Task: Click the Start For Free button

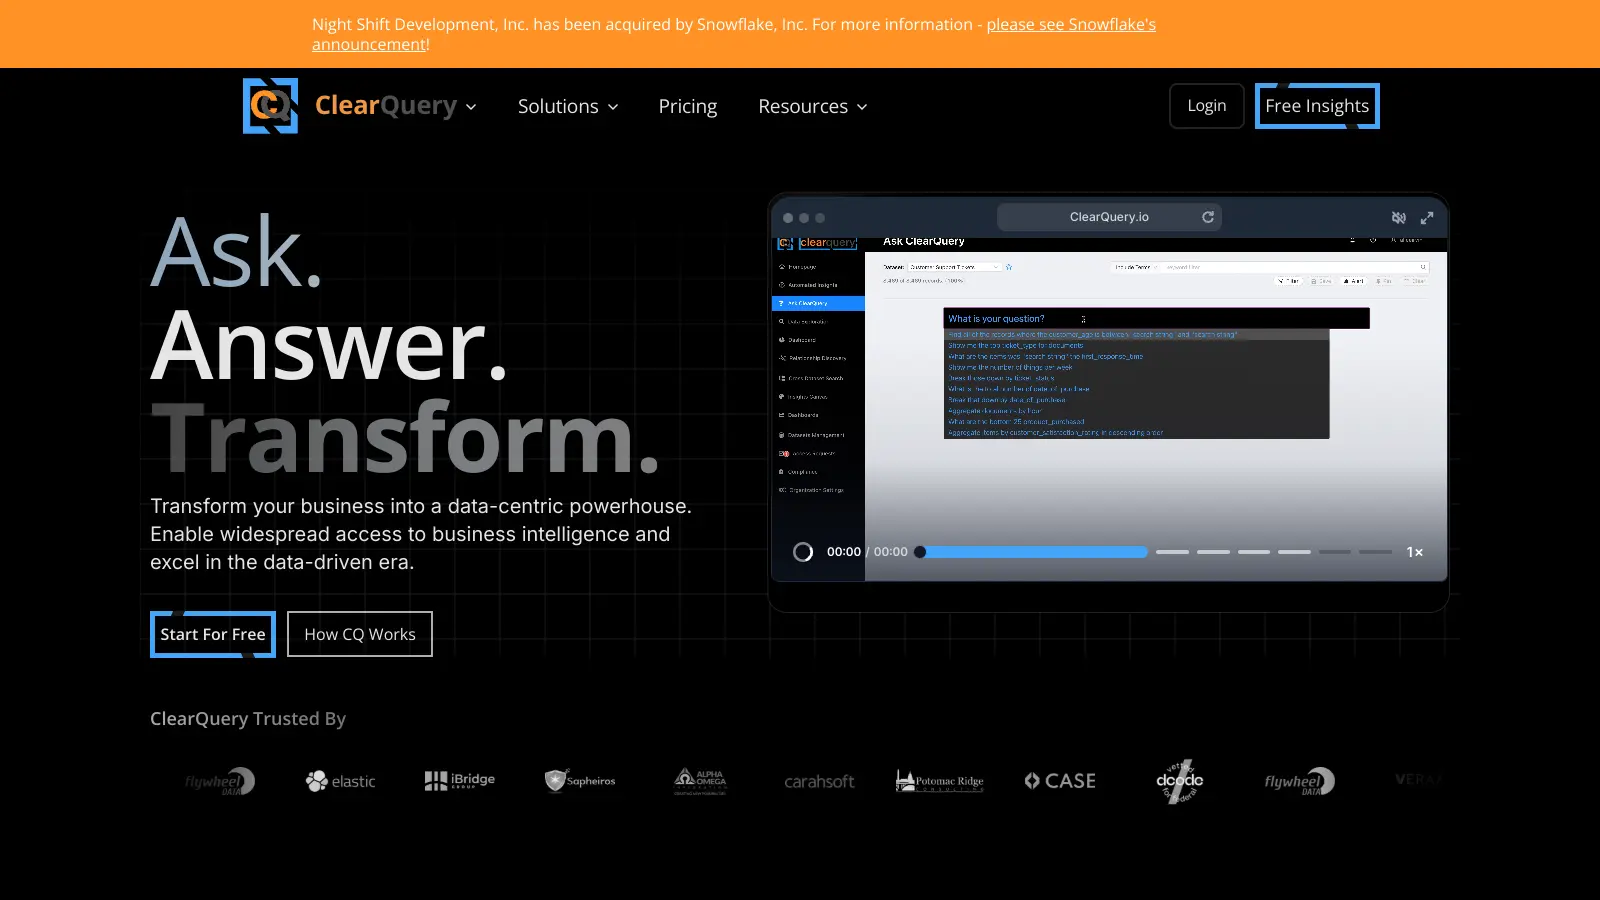Action: pos(212,633)
